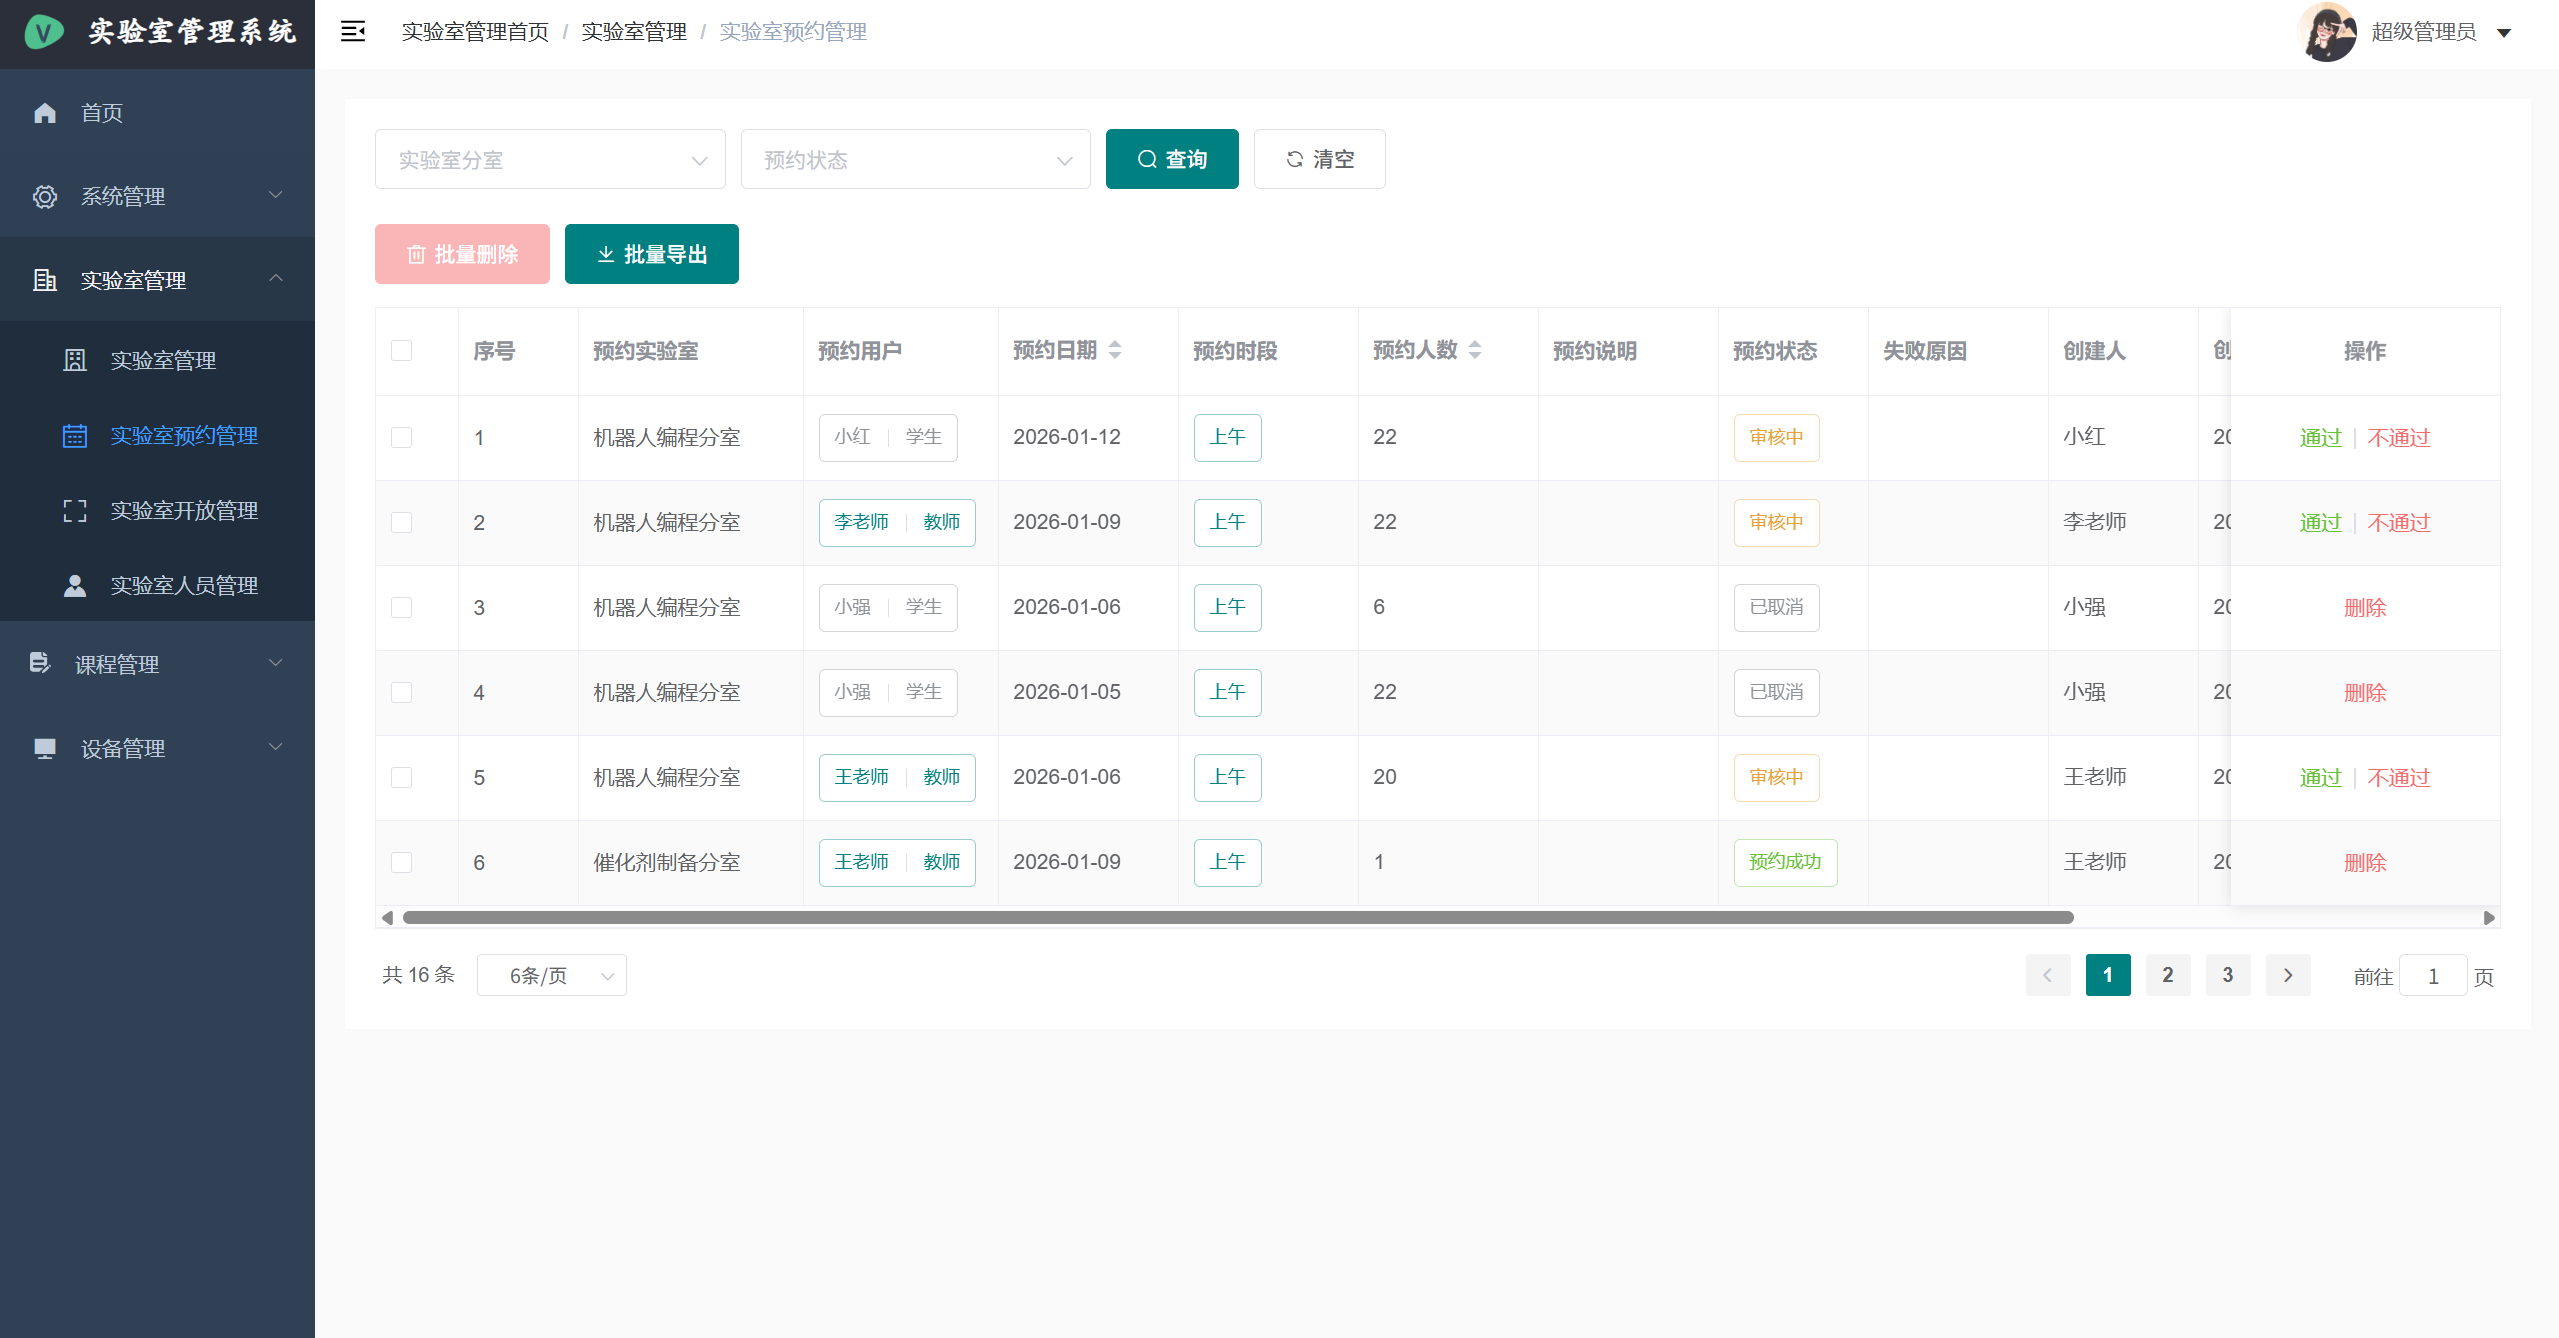Click the horizontal table scrollbar
This screenshot has width=2559, height=1338.
[x=1238, y=918]
